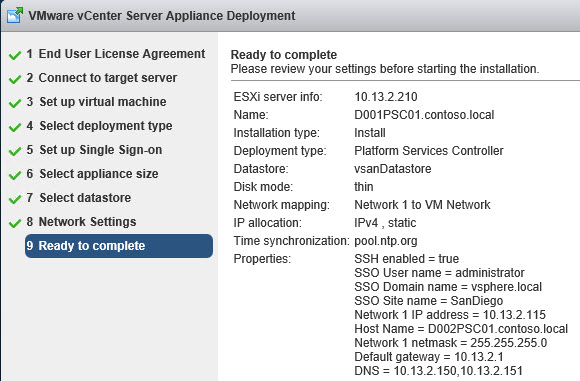The height and width of the screenshot is (381, 580).
Task: Click green checkmark beside Select appliance size
Action: pos(15,175)
